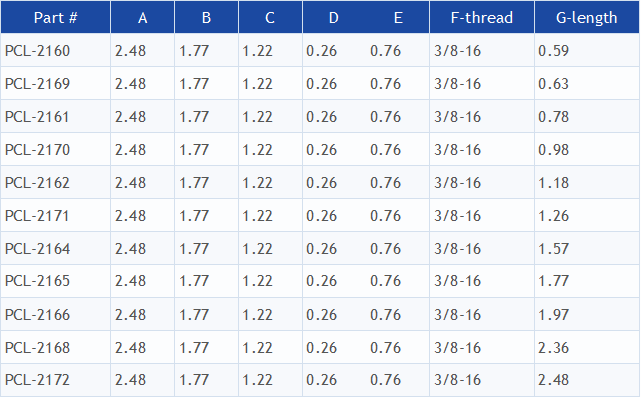
Task: Click the G-length value 0.98
Action: pos(554,150)
